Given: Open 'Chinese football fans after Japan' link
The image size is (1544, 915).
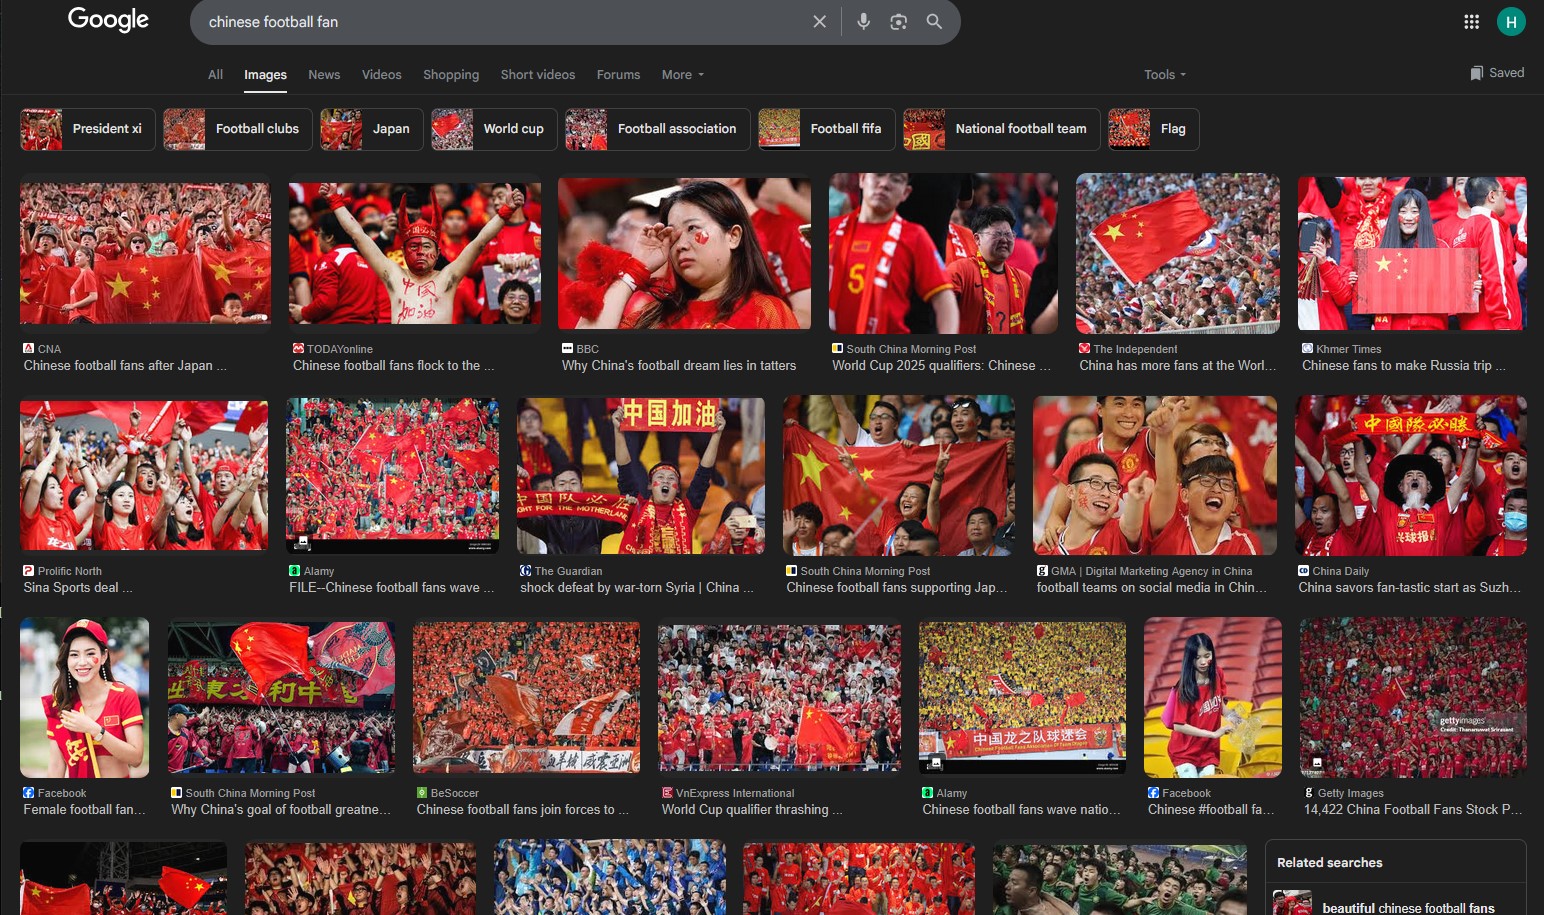Looking at the screenshot, I should pos(125,366).
